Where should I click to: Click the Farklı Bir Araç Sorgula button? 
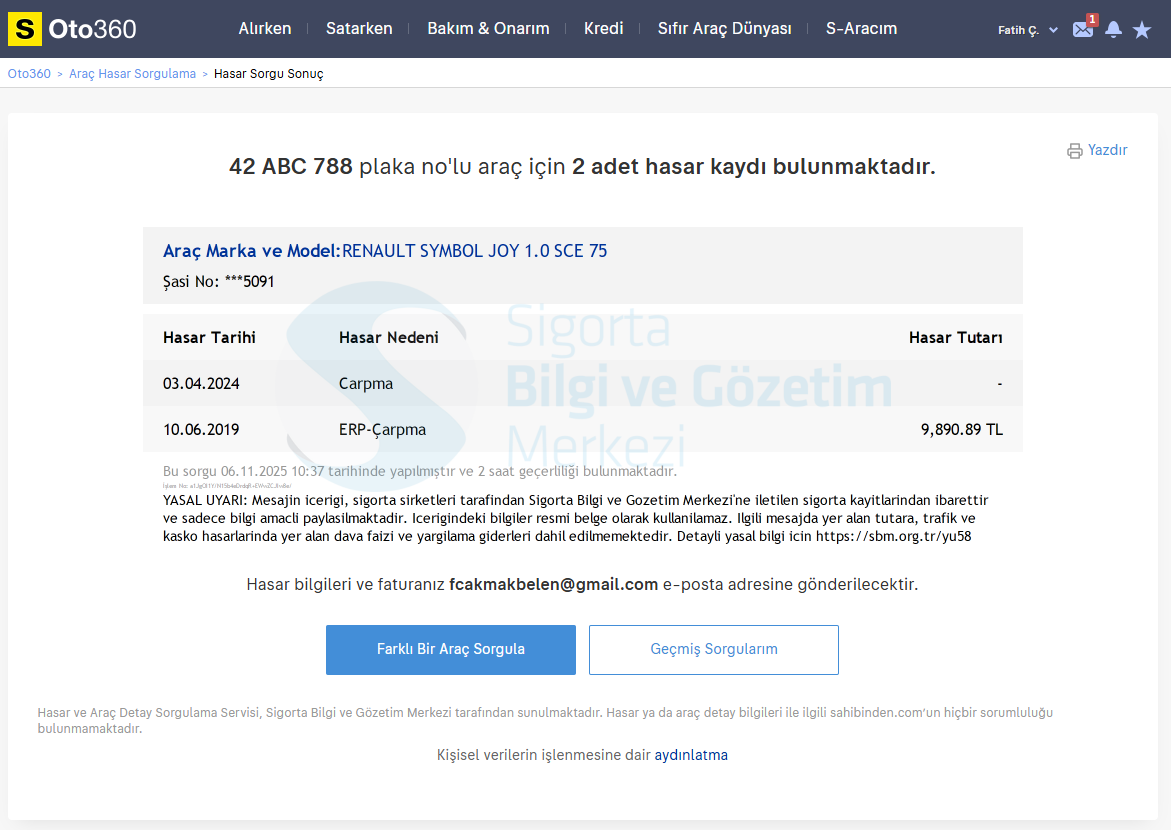tap(451, 650)
